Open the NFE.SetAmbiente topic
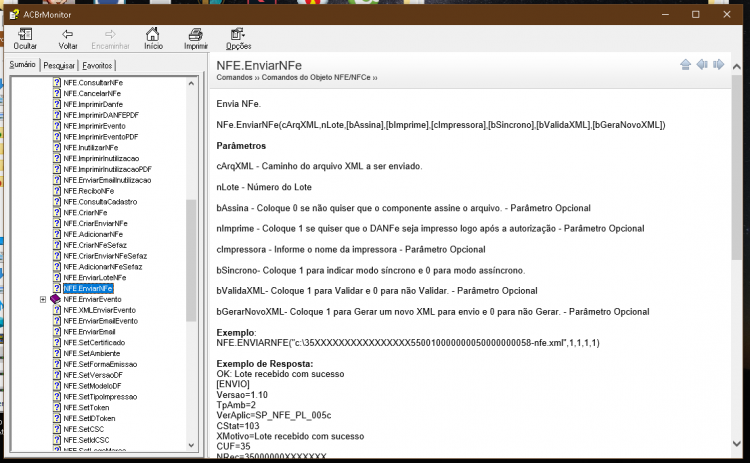 coord(91,353)
